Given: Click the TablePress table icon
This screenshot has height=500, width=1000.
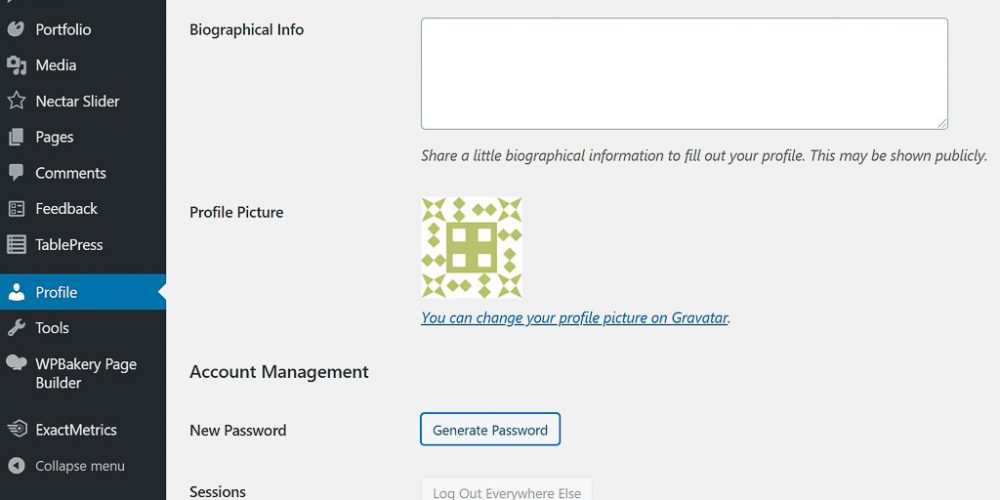Looking at the screenshot, I should pos(16,245).
